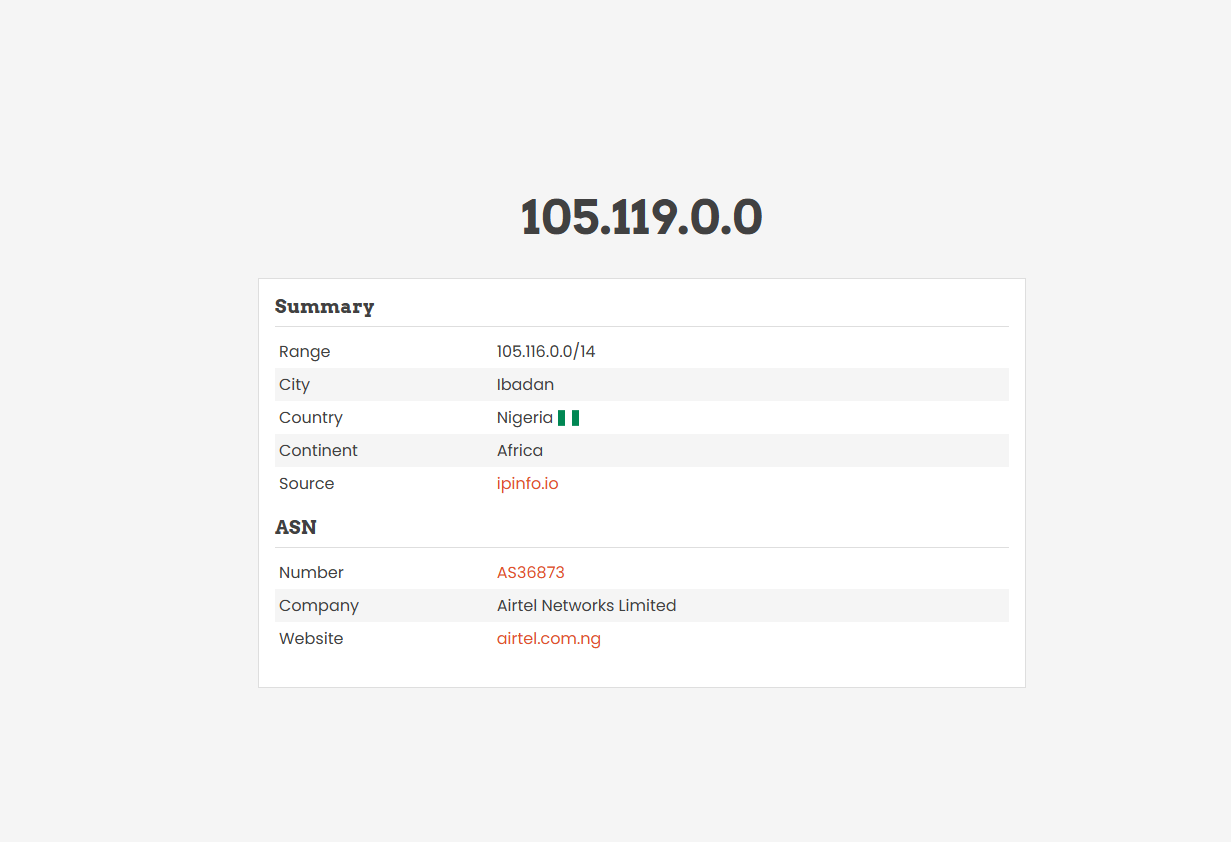Image resolution: width=1231 pixels, height=842 pixels.
Task: Click the AS36873 ASN number link
Action: click(x=530, y=572)
